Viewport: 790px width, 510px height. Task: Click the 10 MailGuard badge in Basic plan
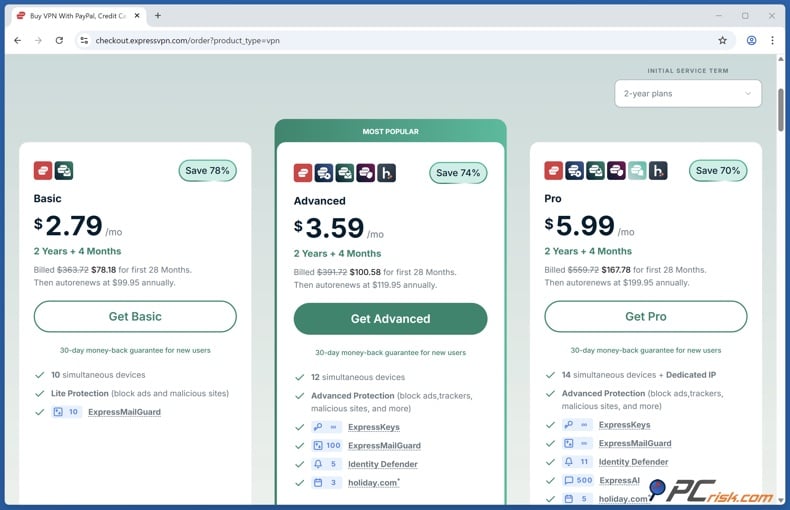click(x=66, y=412)
